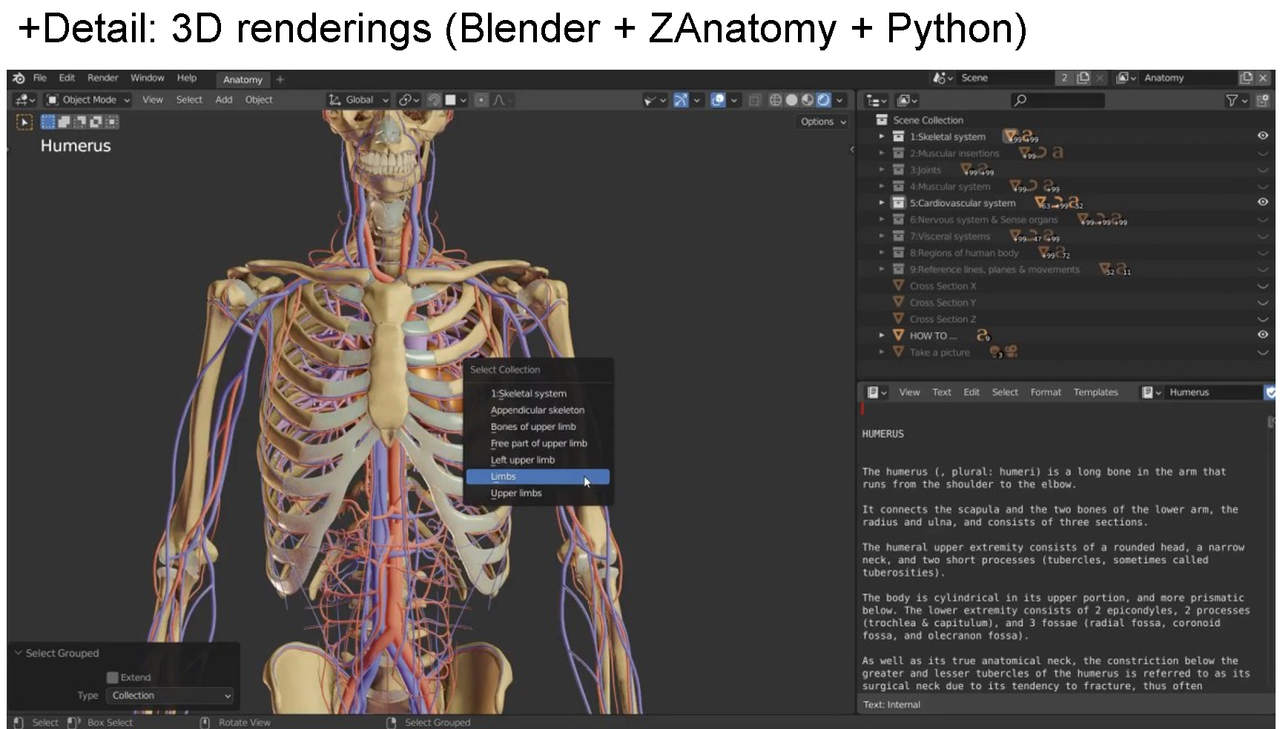This screenshot has height=729, width=1280.
Task: Open the 3D viewport editor type dropdown
Action: pos(25,100)
